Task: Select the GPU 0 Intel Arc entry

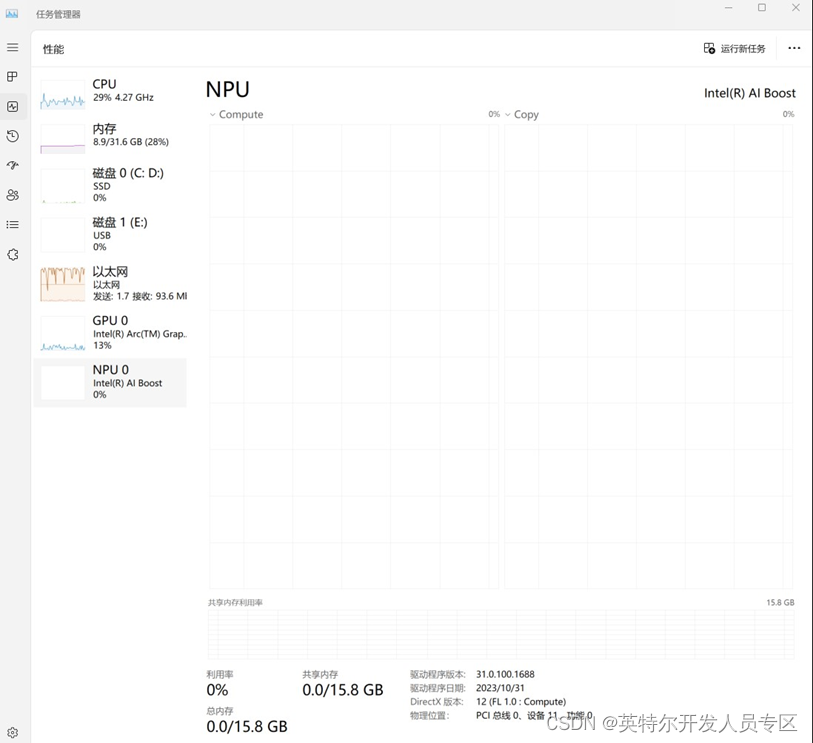Action: 110,333
